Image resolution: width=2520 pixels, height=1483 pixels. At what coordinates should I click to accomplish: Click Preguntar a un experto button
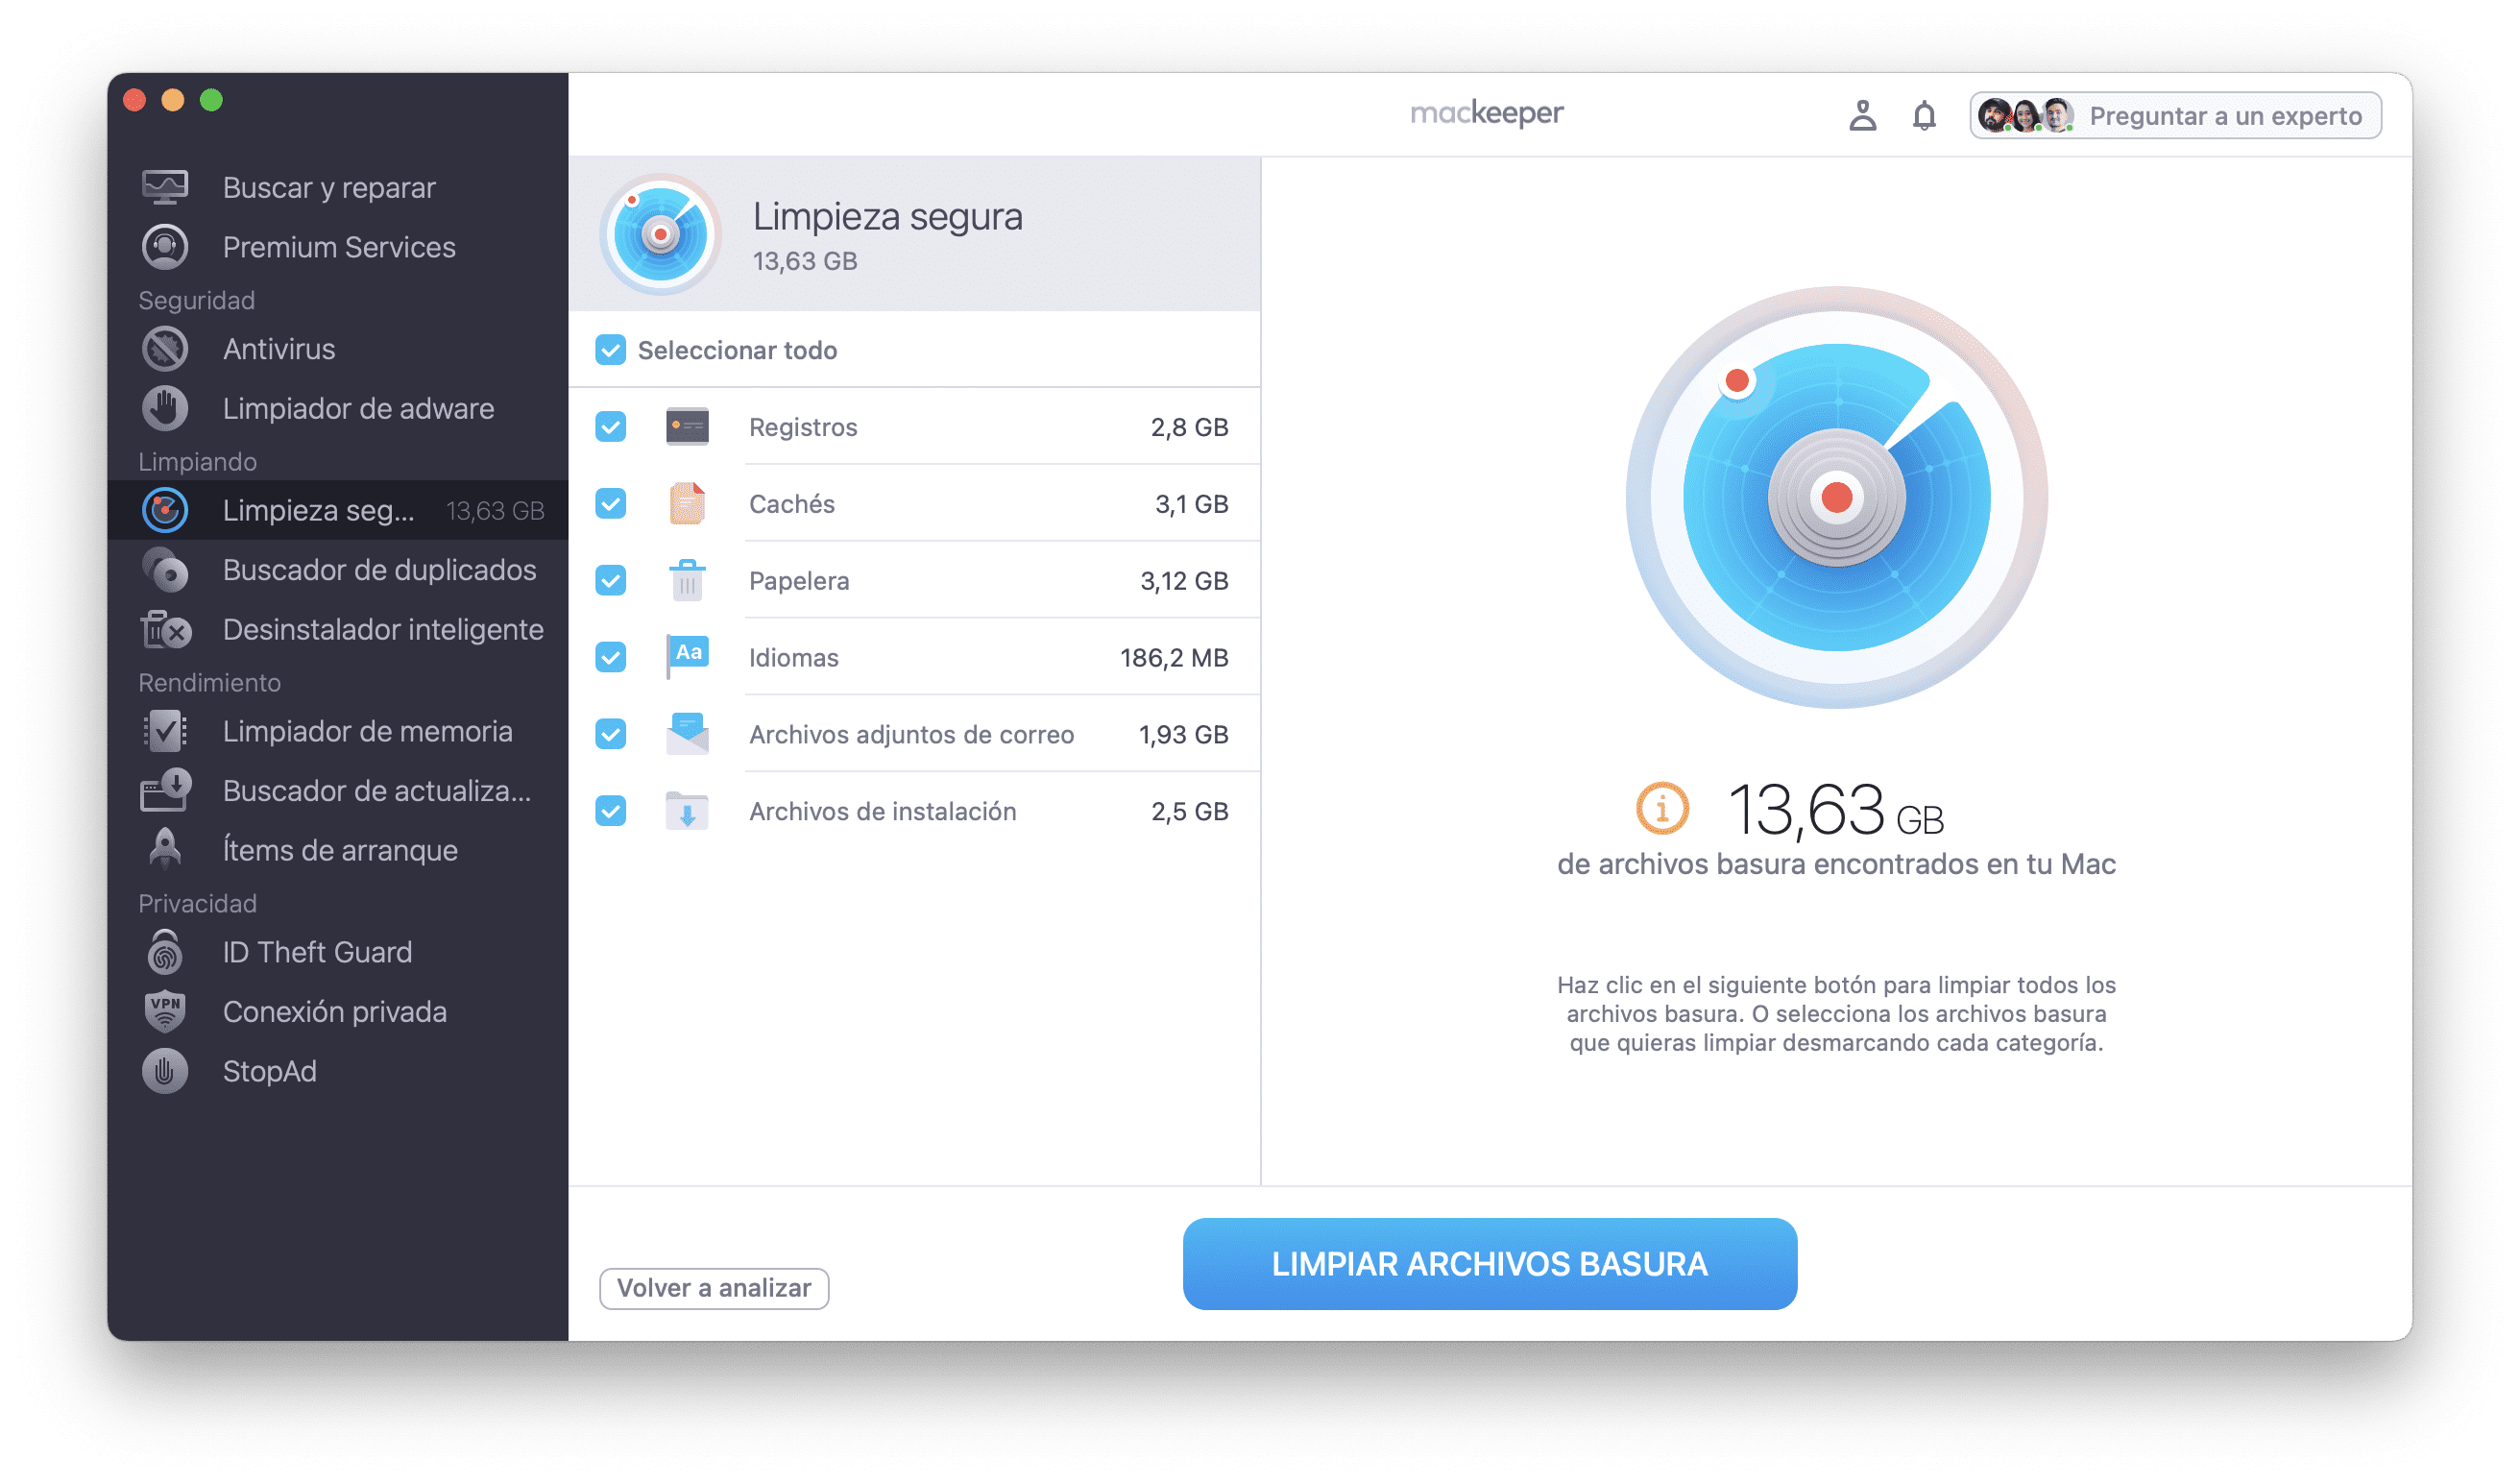click(x=2176, y=115)
